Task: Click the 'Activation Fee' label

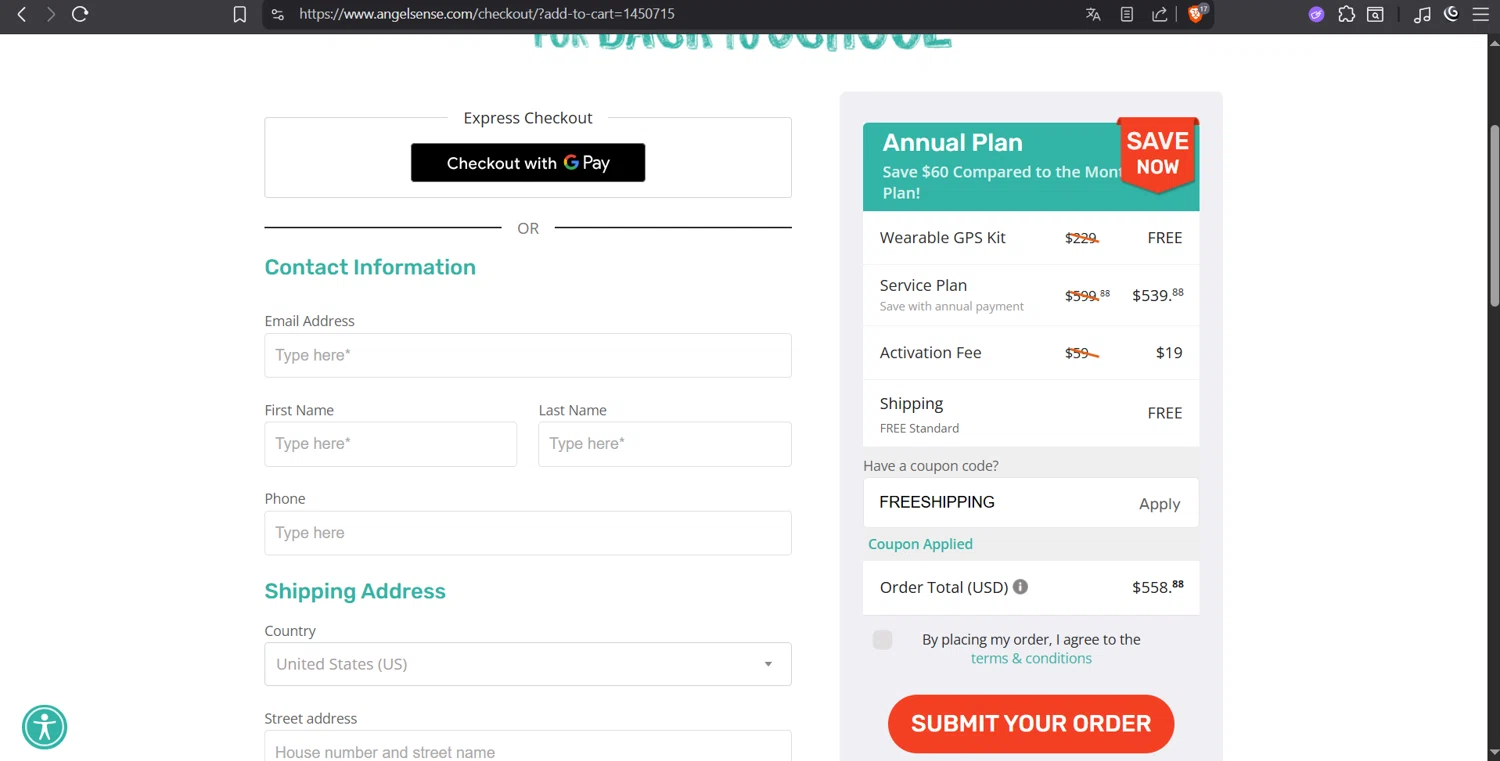Action: click(x=930, y=352)
